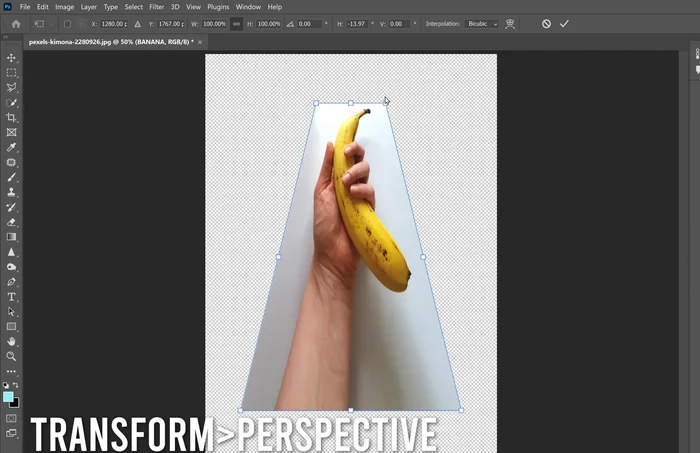This screenshot has width=700, height=453.
Task: Select the Horizontal Type tool
Action: [x=12, y=297]
